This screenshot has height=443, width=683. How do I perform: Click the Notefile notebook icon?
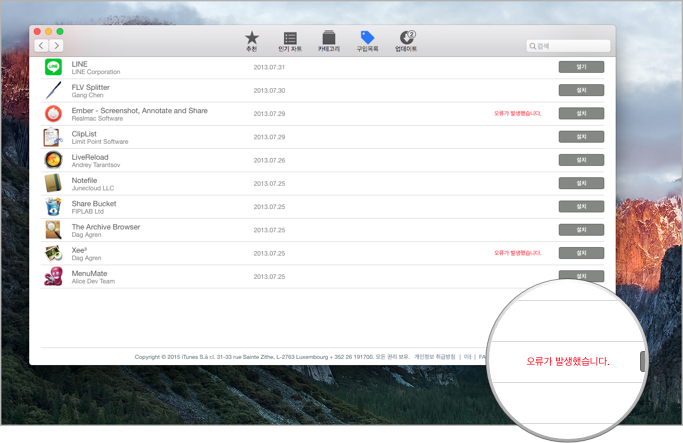coord(53,183)
